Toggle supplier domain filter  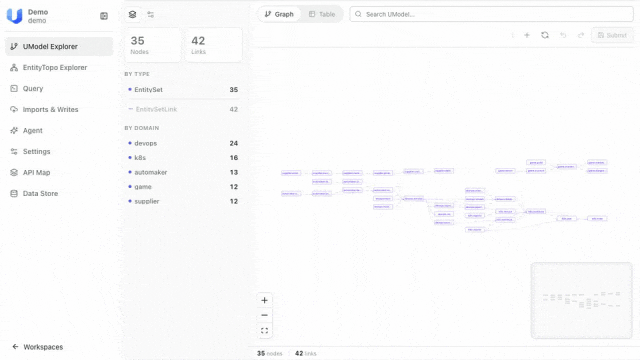[x=183, y=201]
